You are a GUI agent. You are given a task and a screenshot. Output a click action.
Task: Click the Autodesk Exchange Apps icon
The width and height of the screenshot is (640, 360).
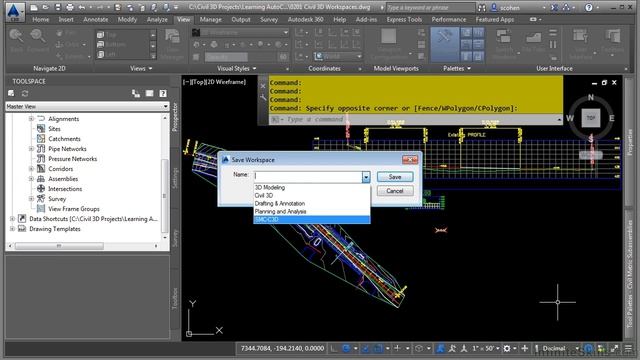point(554,7)
